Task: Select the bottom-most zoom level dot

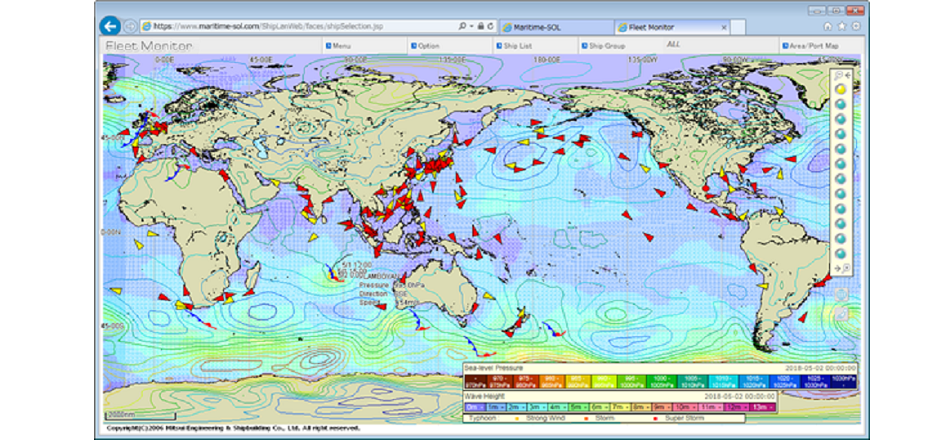Action: tap(842, 254)
